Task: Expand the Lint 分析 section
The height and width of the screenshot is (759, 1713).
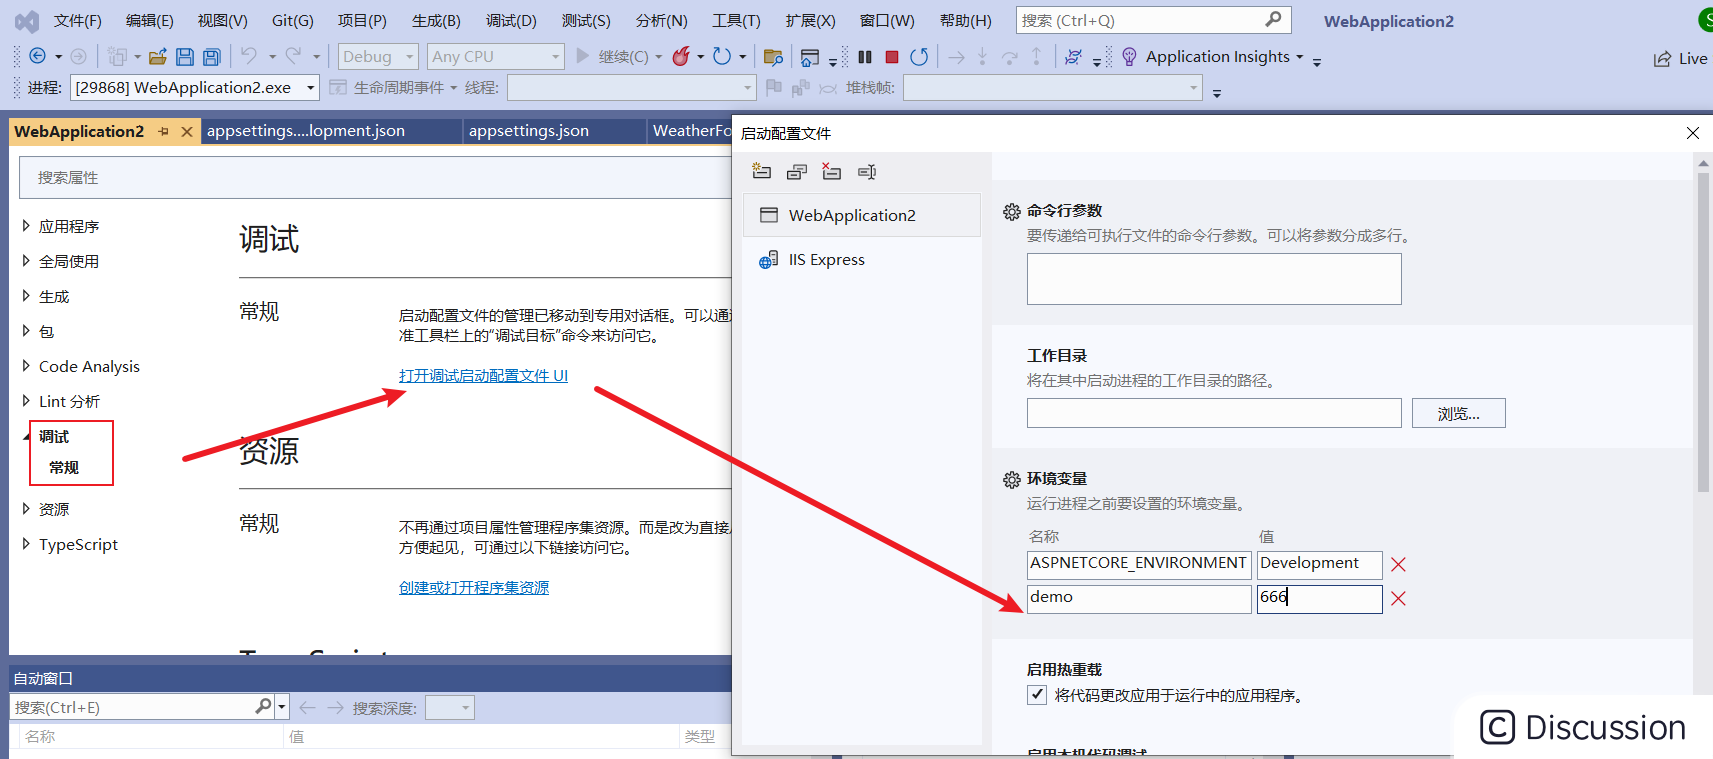Action: click(26, 401)
